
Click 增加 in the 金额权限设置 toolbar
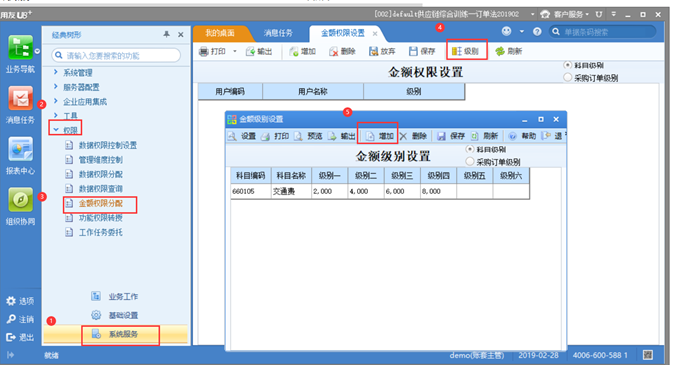[x=303, y=52]
